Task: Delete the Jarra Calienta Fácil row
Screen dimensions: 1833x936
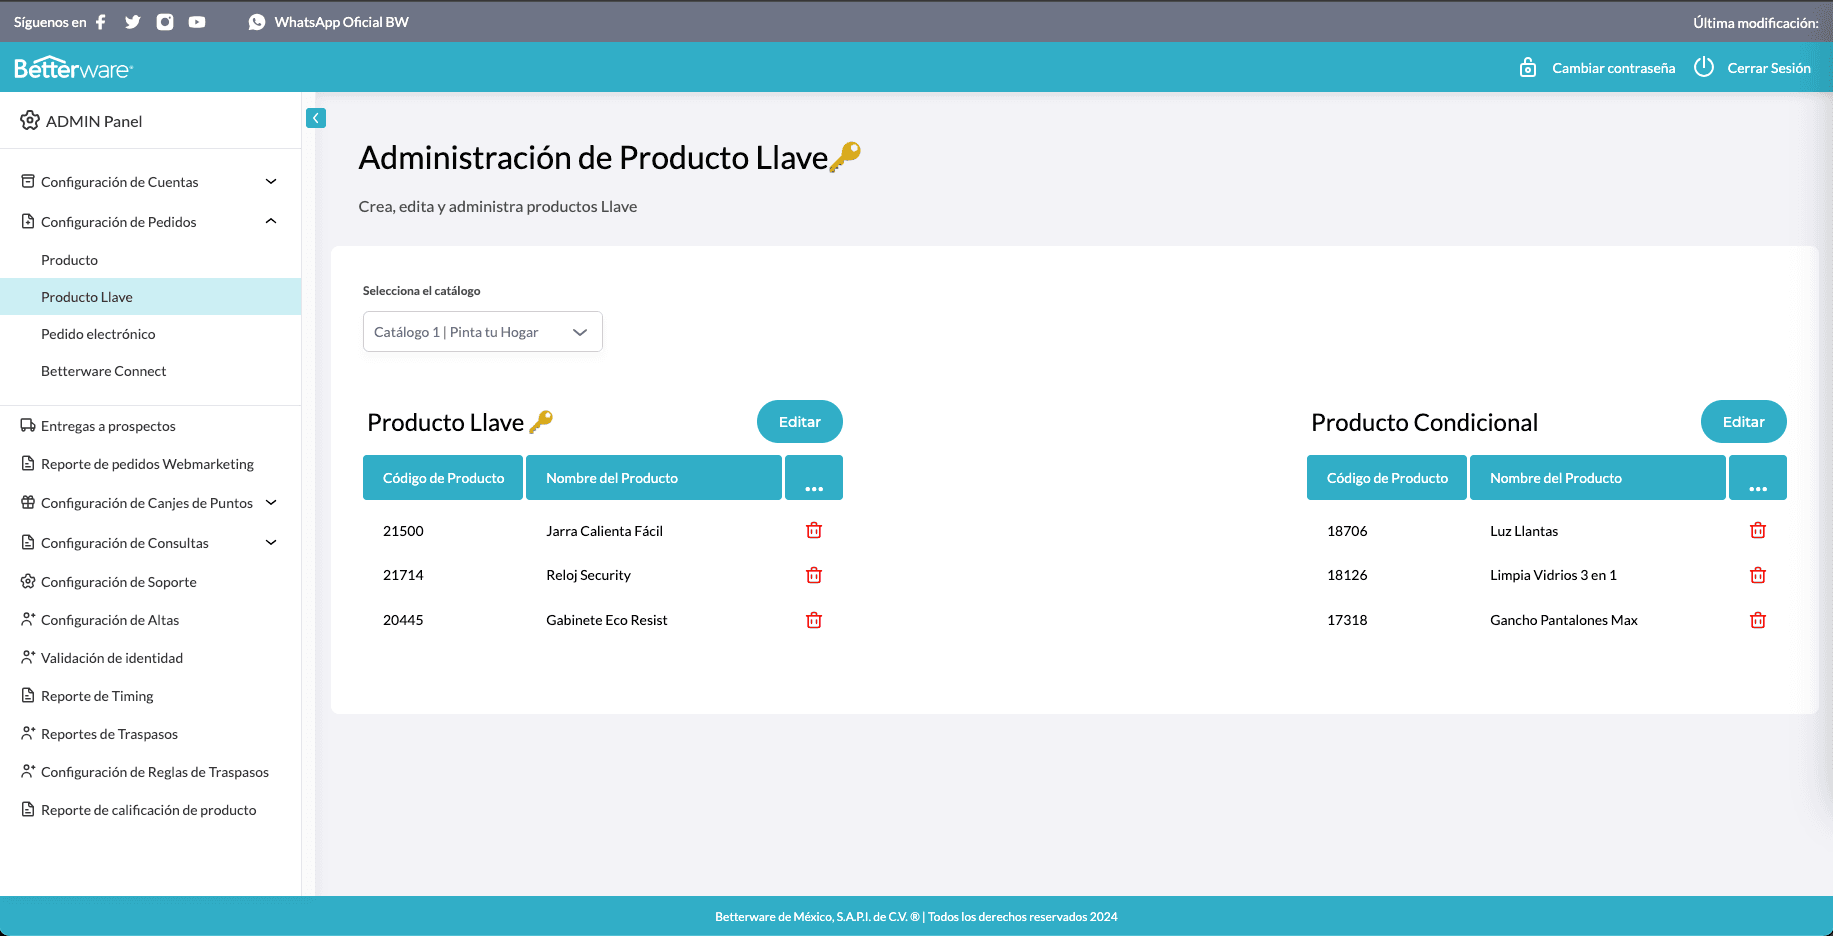Action: tap(814, 531)
